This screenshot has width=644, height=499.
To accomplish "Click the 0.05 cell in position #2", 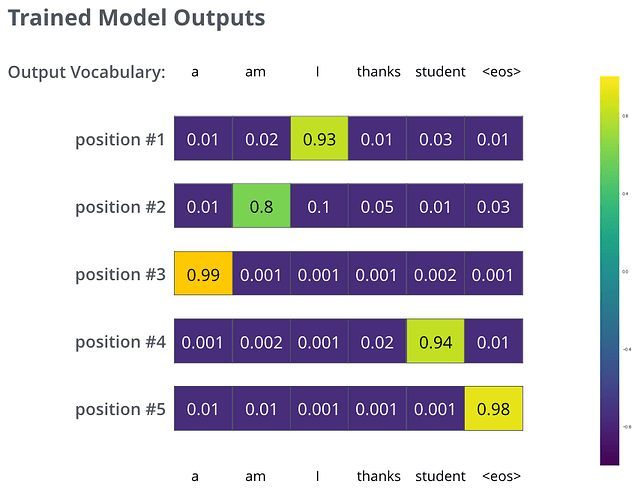I will tap(378, 207).
